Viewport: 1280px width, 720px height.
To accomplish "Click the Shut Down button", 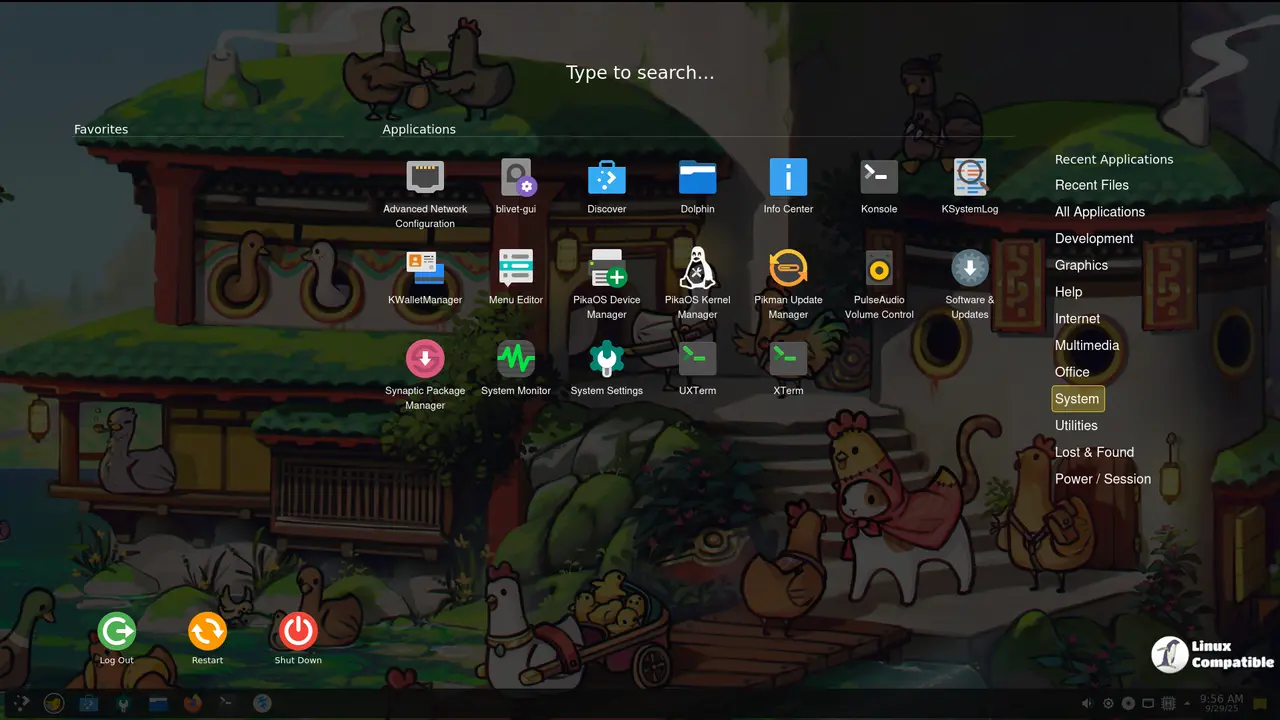I will pos(298,632).
